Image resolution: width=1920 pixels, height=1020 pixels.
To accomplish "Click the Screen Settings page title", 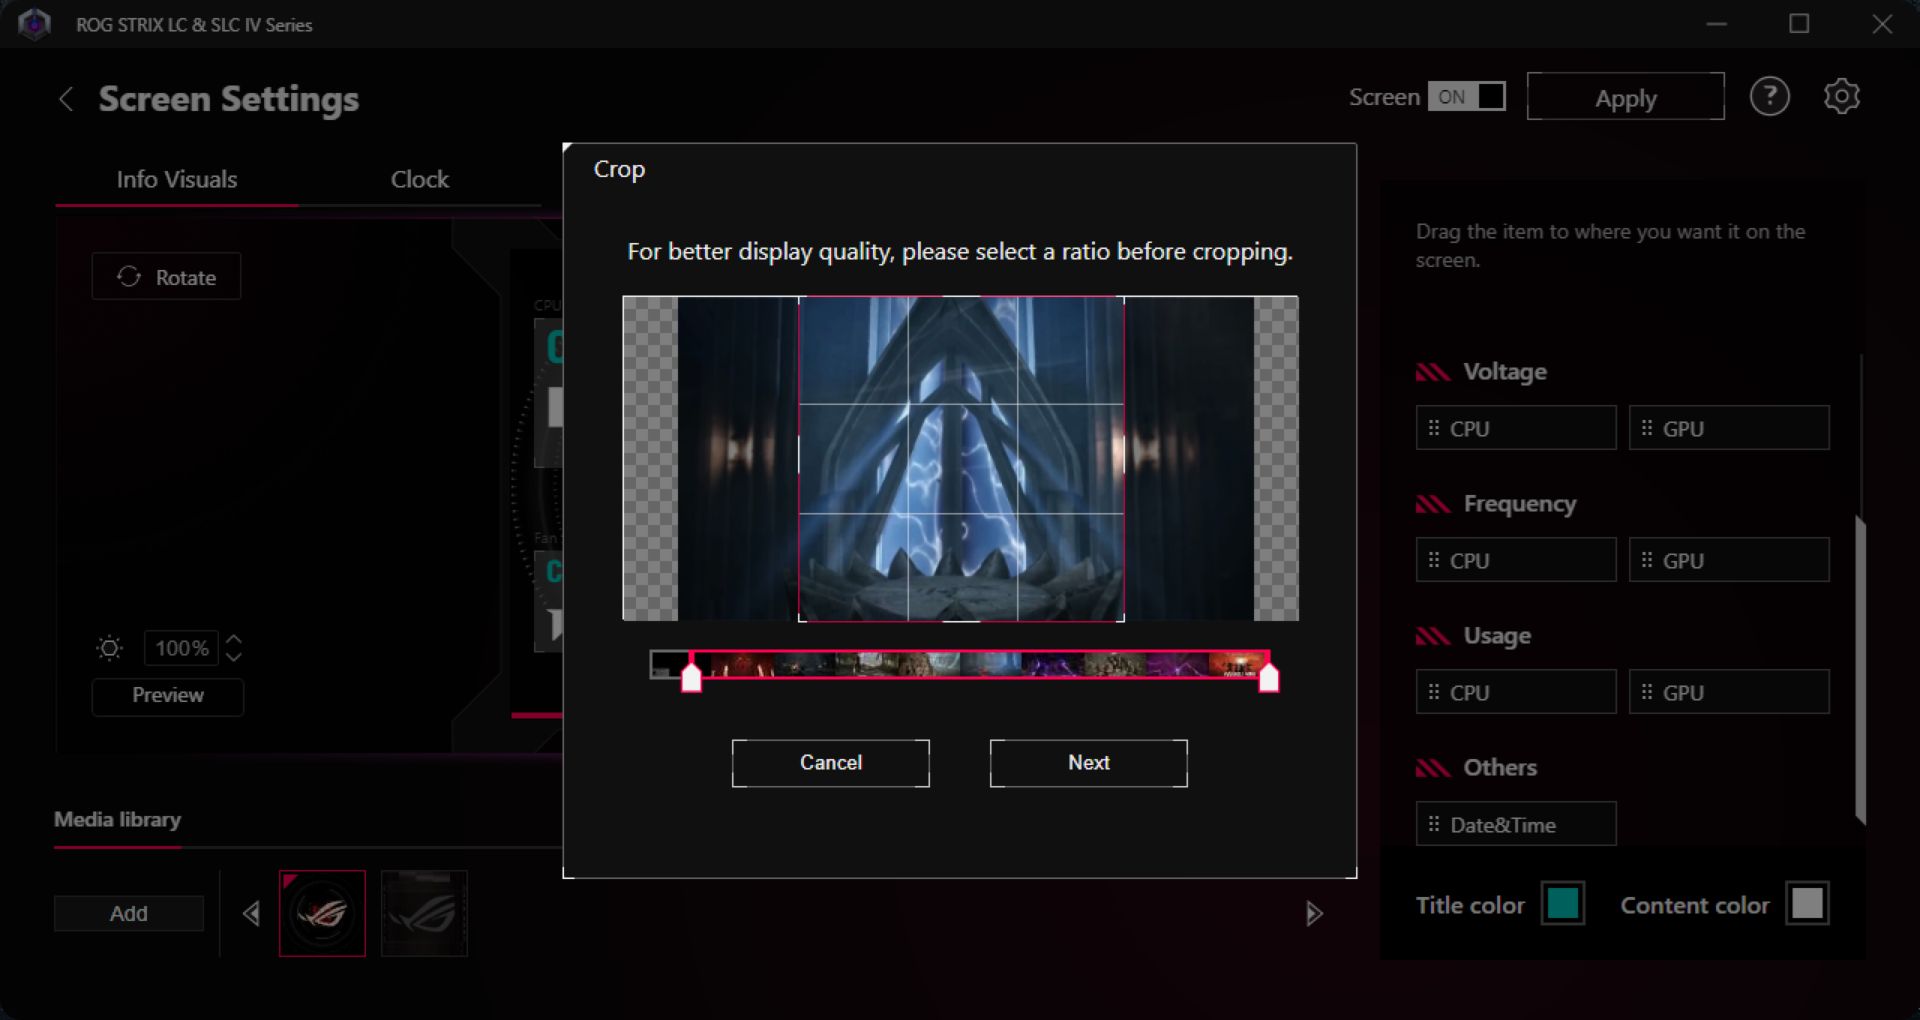I will 229,99.
